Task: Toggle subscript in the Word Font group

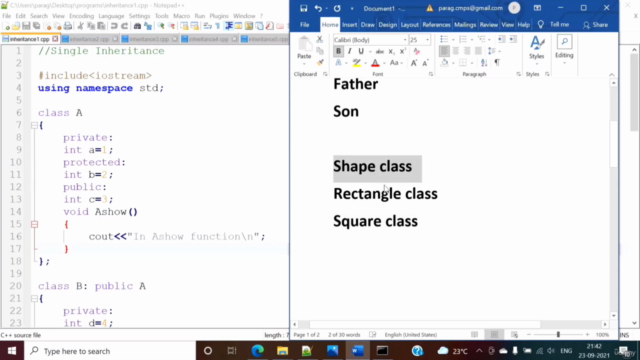Action: tap(391, 51)
